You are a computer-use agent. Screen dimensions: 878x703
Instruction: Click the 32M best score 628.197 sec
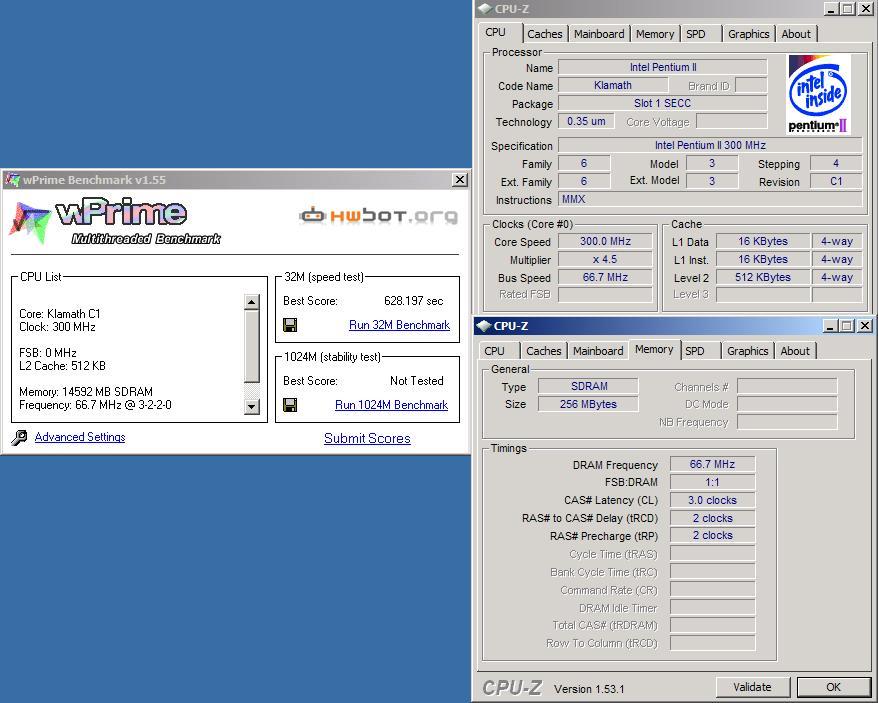click(x=413, y=301)
